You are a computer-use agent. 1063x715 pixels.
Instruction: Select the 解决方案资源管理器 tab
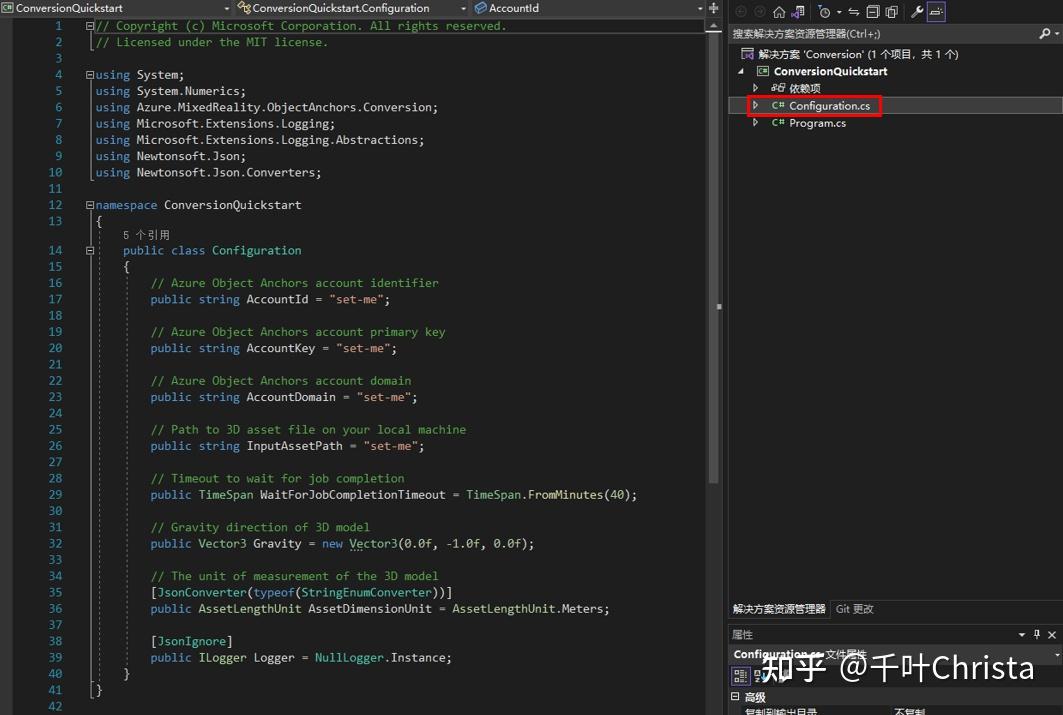pos(781,607)
